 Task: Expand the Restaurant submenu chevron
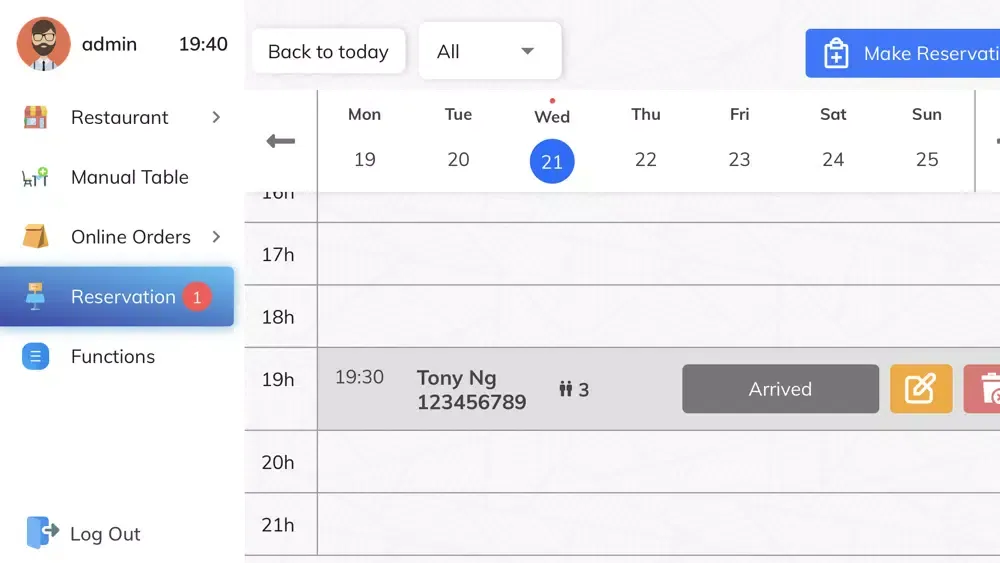click(x=216, y=117)
